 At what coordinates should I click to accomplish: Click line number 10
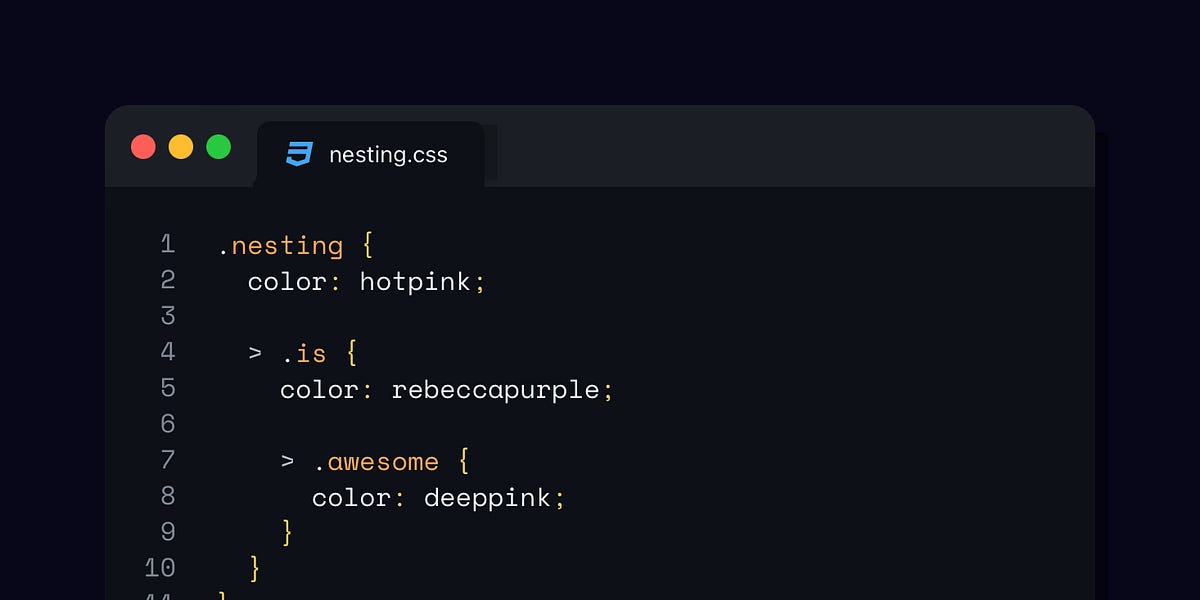tap(160, 568)
